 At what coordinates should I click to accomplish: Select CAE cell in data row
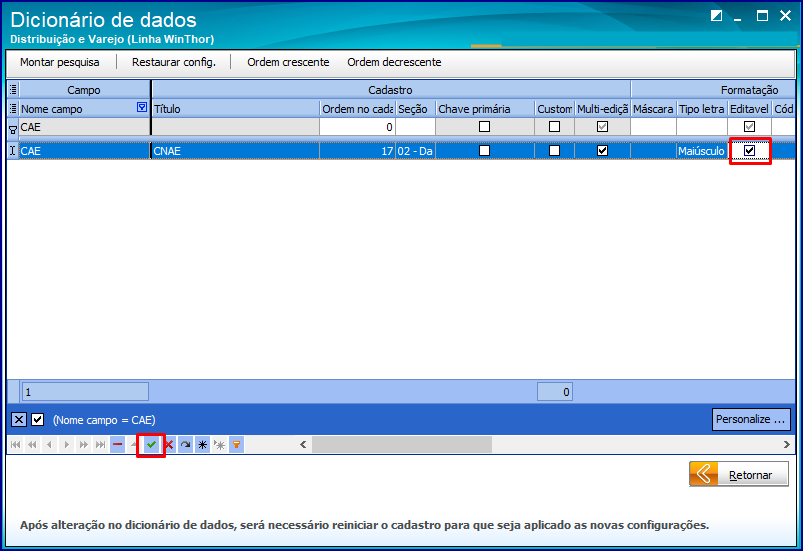[x=84, y=151]
